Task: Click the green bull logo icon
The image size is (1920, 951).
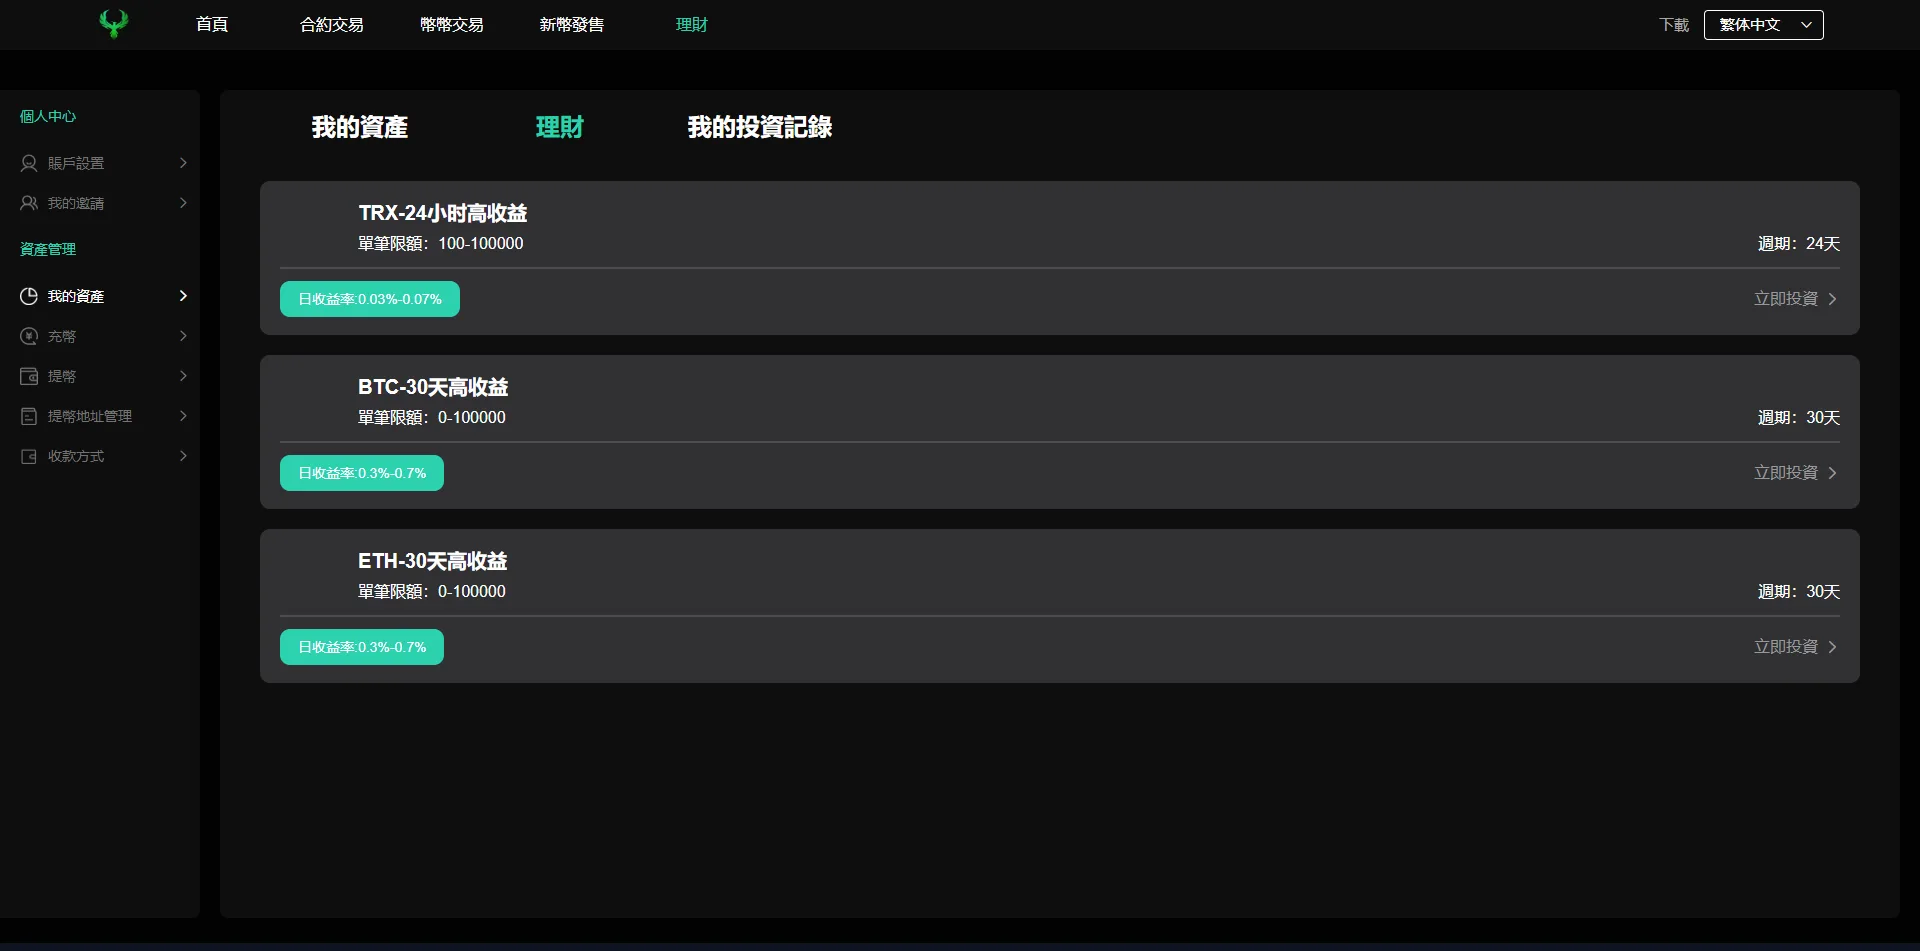Action: pos(114,24)
